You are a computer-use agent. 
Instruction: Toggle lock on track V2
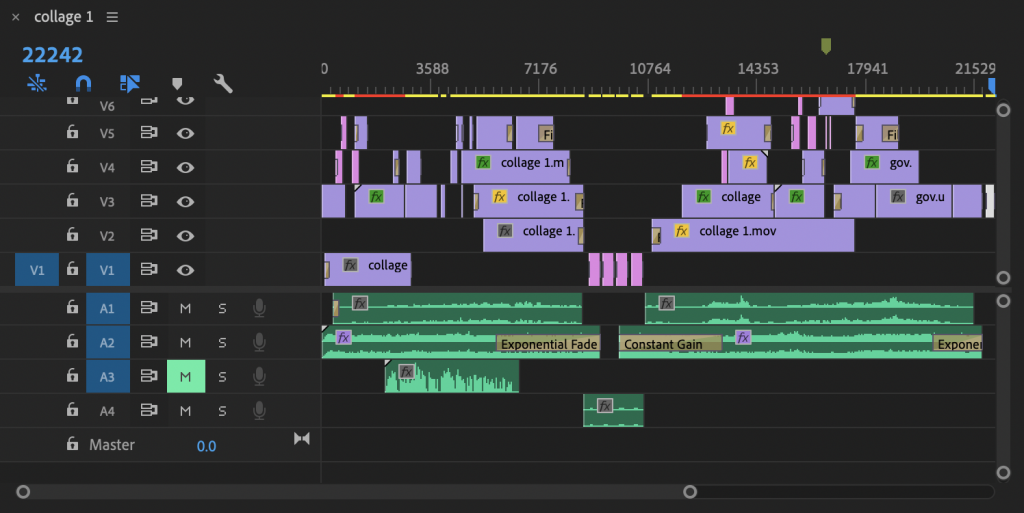click(x=72, y=234)
